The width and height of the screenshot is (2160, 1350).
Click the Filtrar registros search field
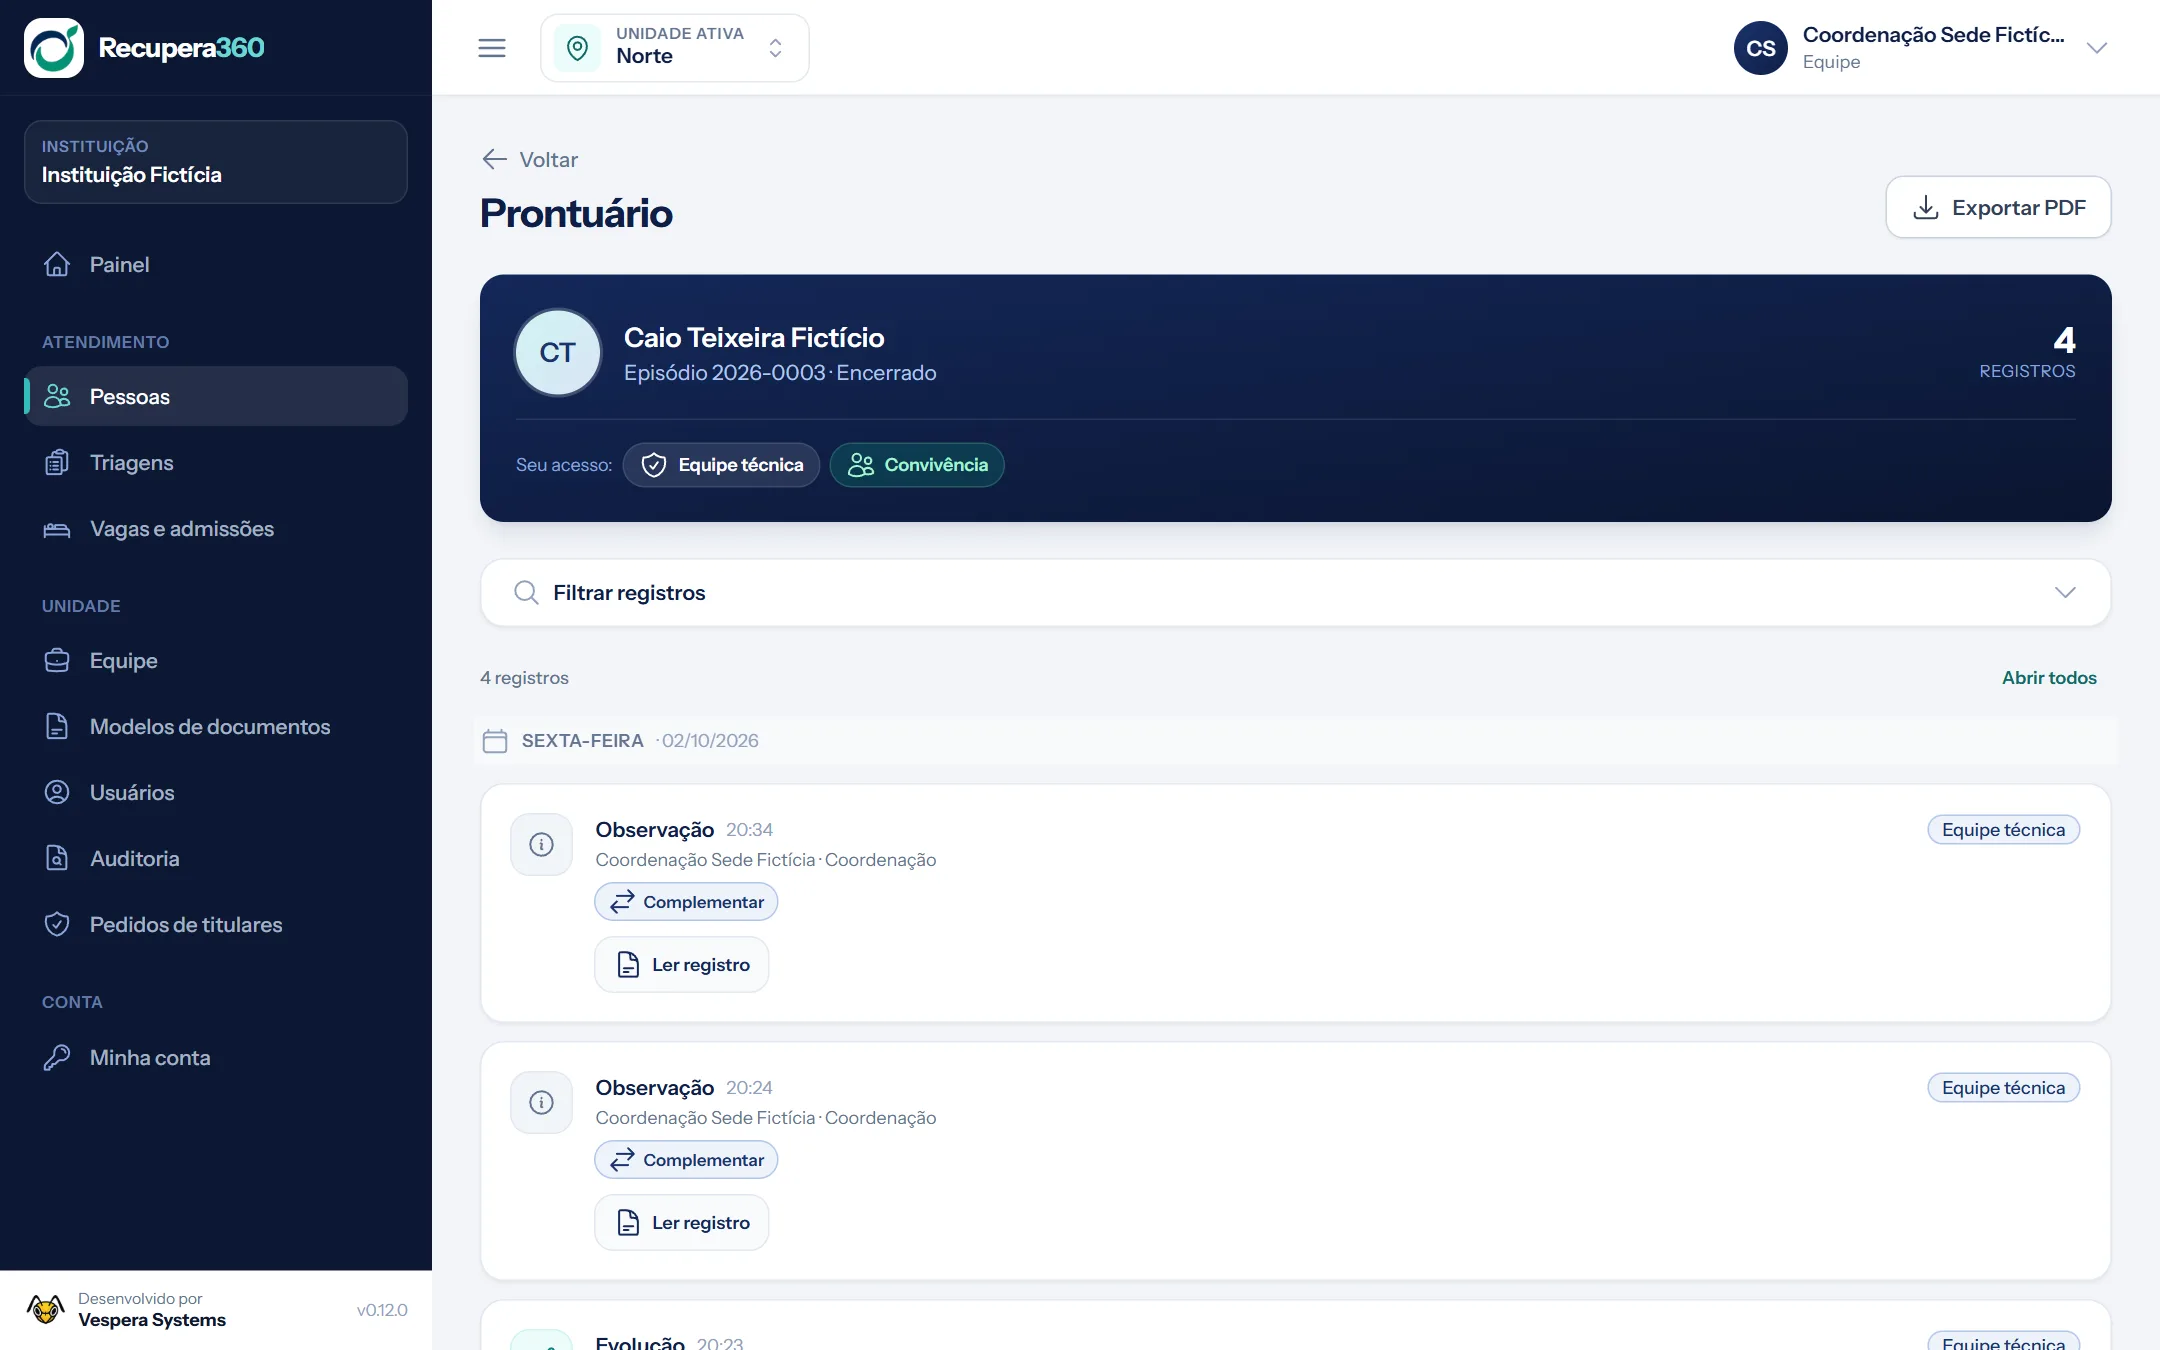click(1295, 592)
